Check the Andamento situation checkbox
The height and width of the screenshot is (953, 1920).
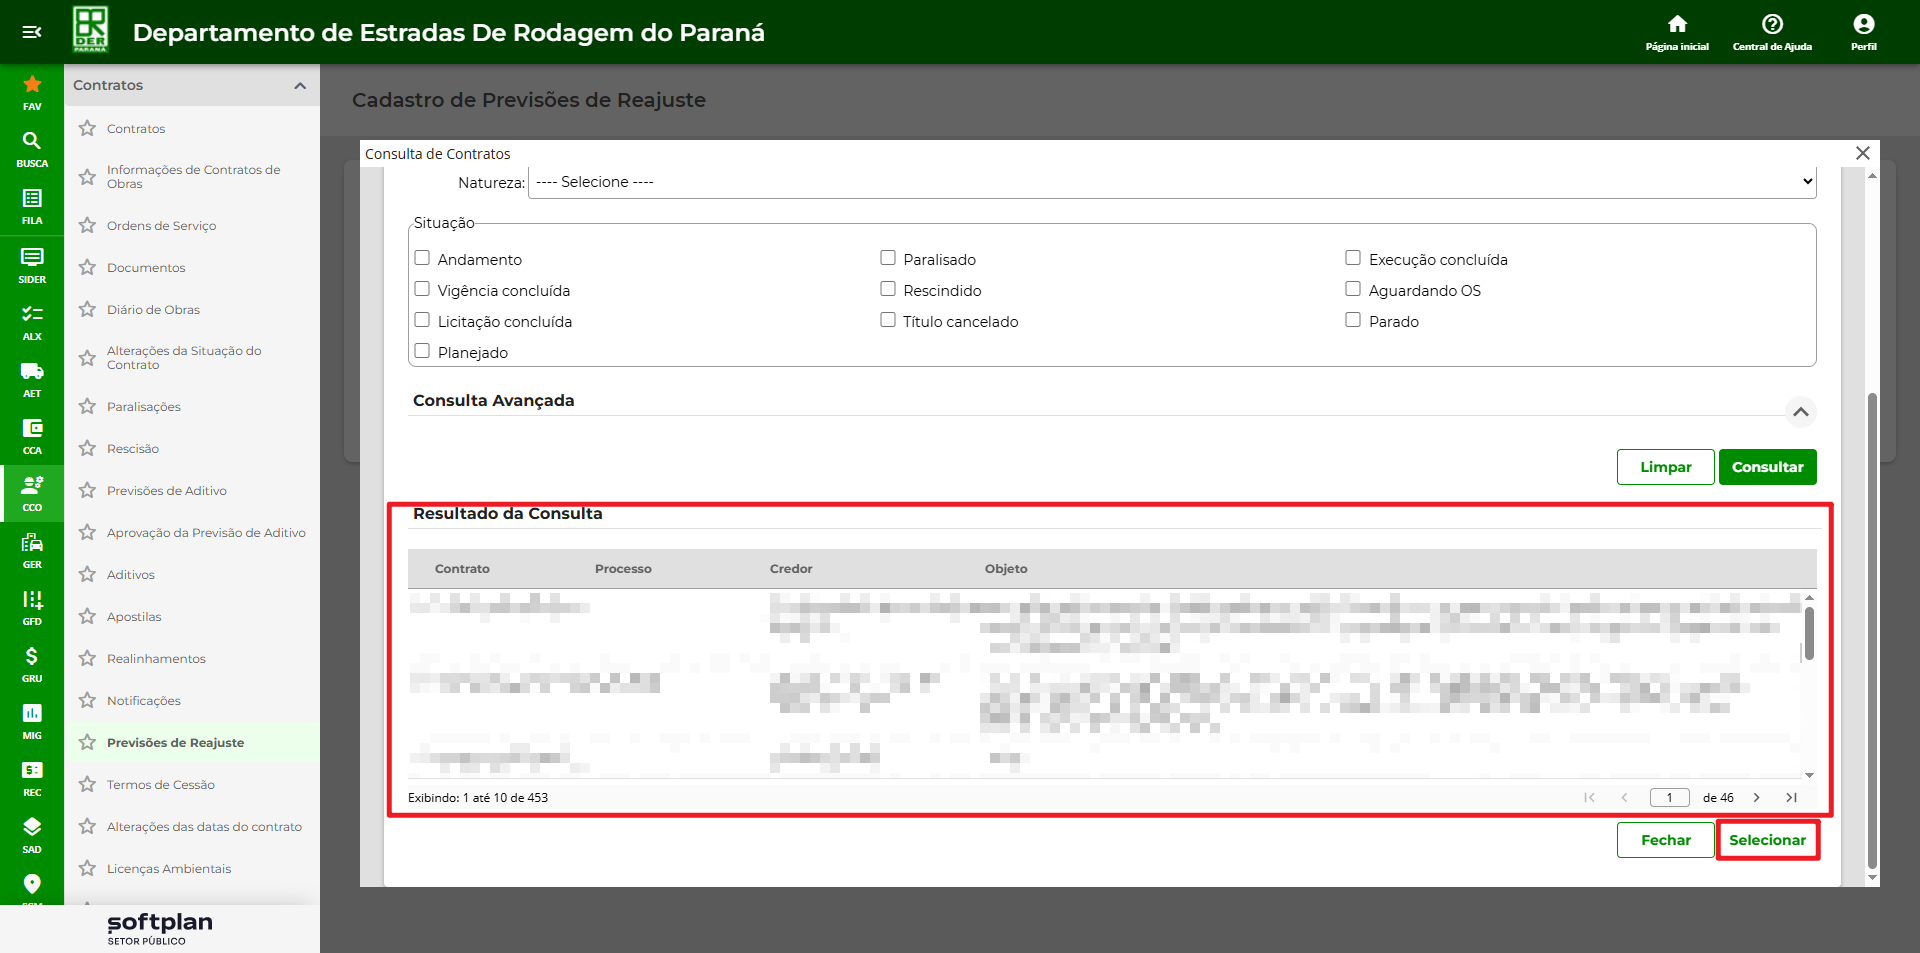[422, 258]
